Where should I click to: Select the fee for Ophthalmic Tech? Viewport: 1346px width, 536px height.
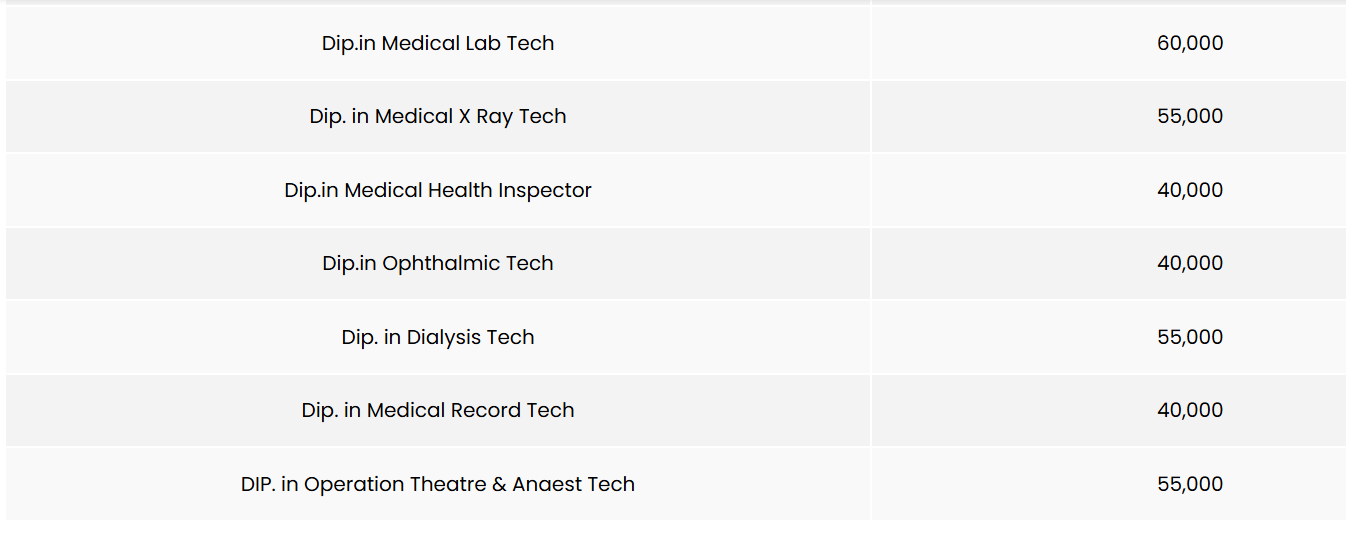[1190, 263]
